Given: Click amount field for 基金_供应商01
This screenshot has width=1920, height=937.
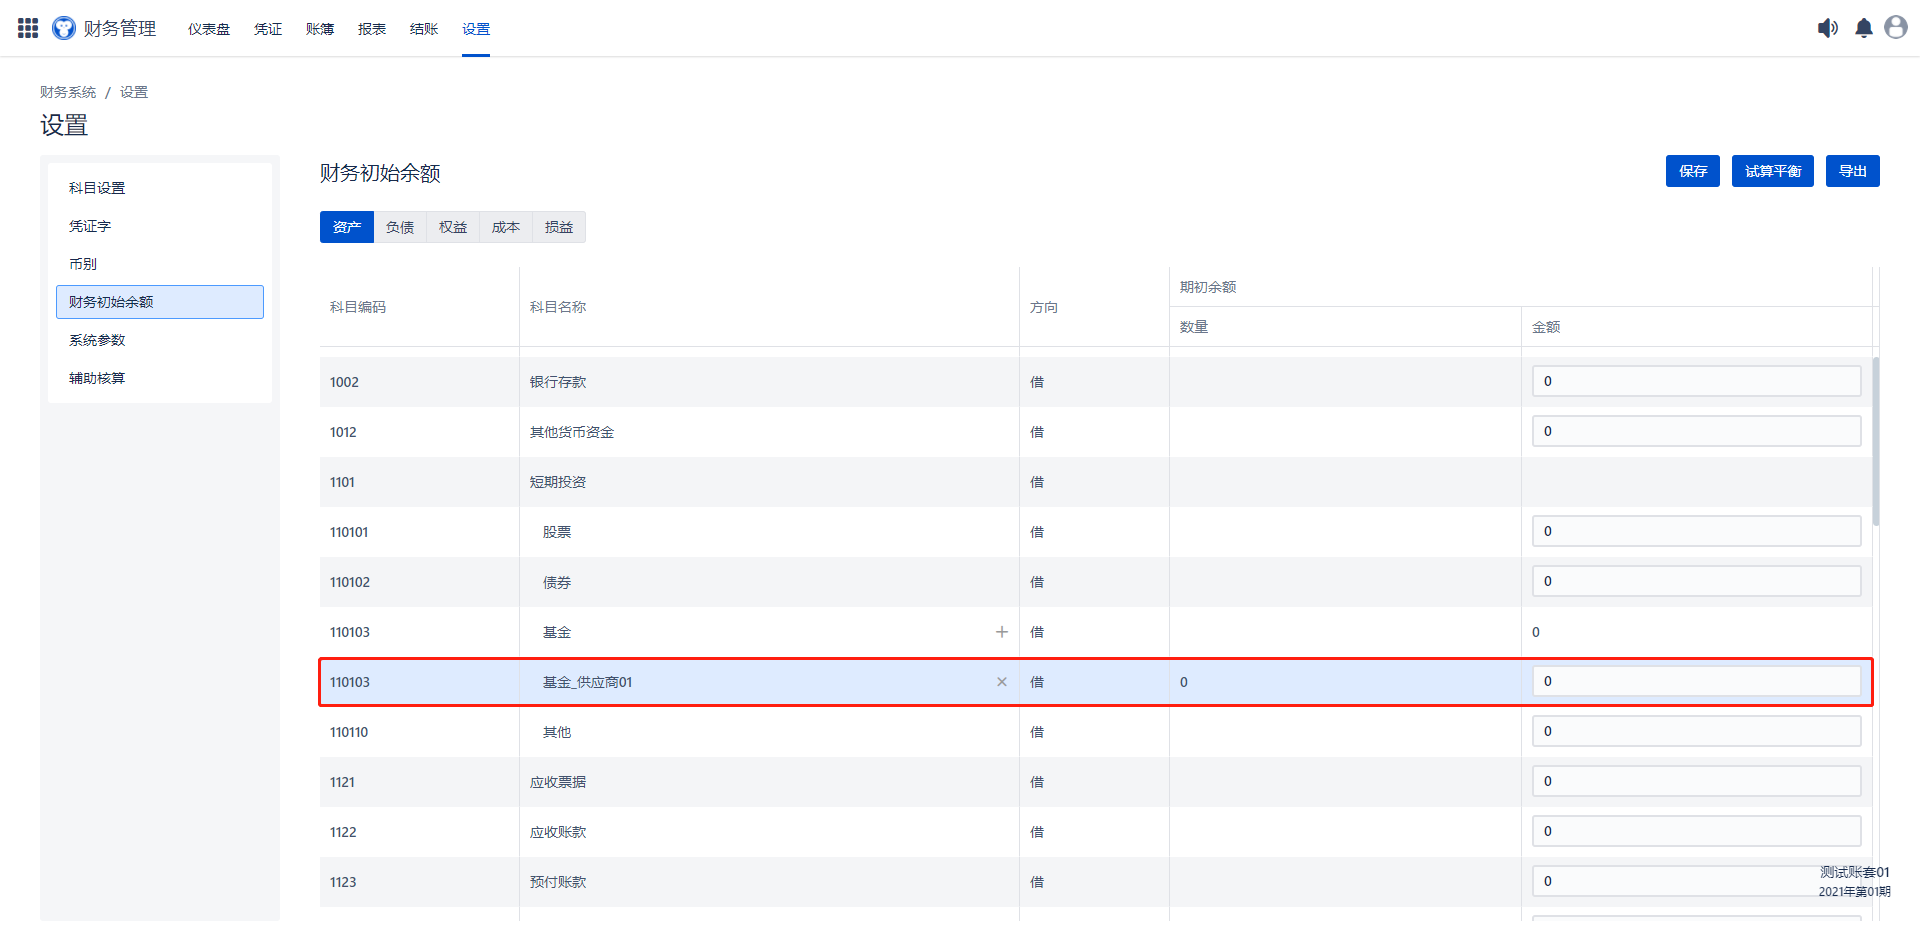Looking at the screenshot, I should click(1696, 681).
